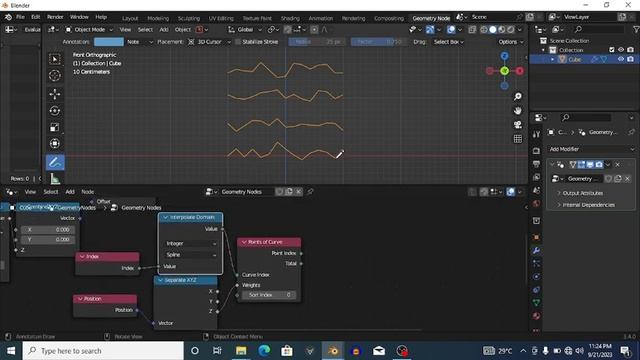Open the Modifiers wrench properties tab
The height and width of the screenshot is (360, 640).
tap(536, 250)
